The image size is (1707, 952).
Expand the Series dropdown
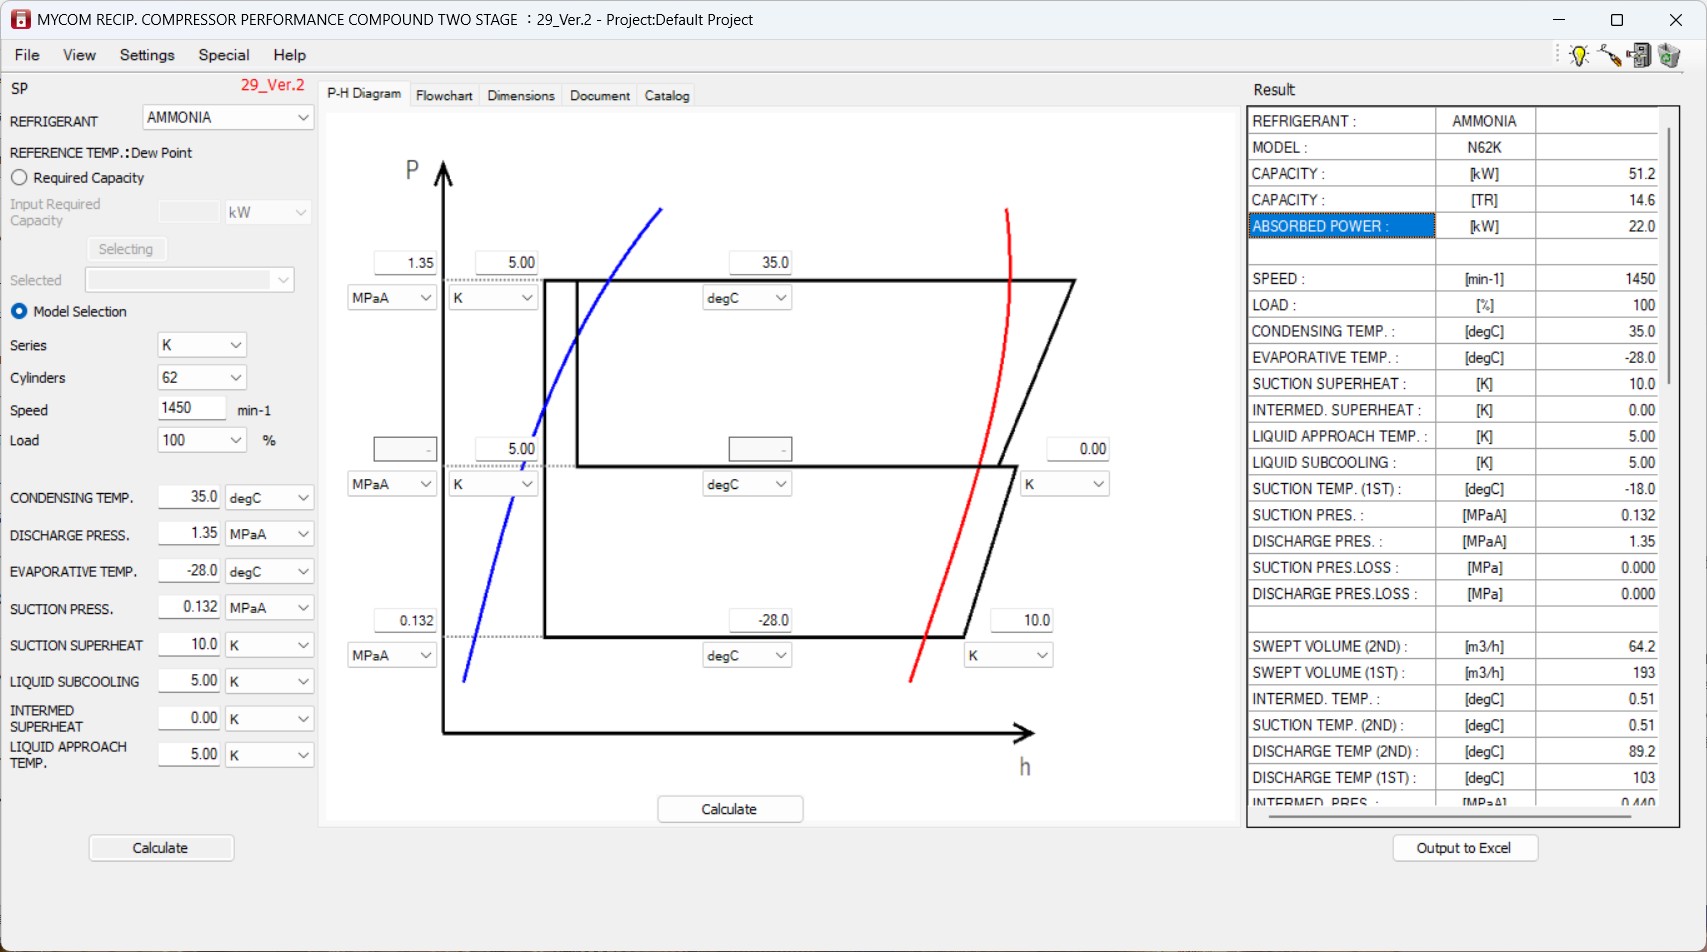click(x=202, y=345)
